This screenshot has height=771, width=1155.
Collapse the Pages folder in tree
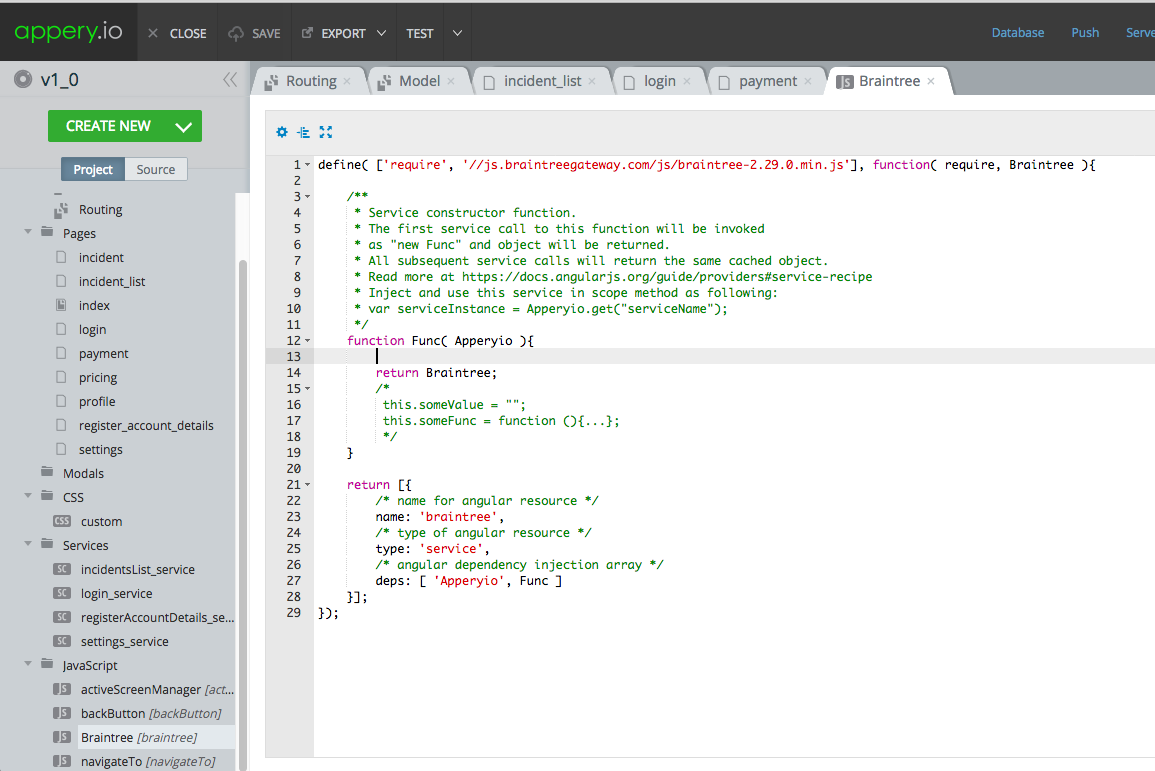(28, 233)
